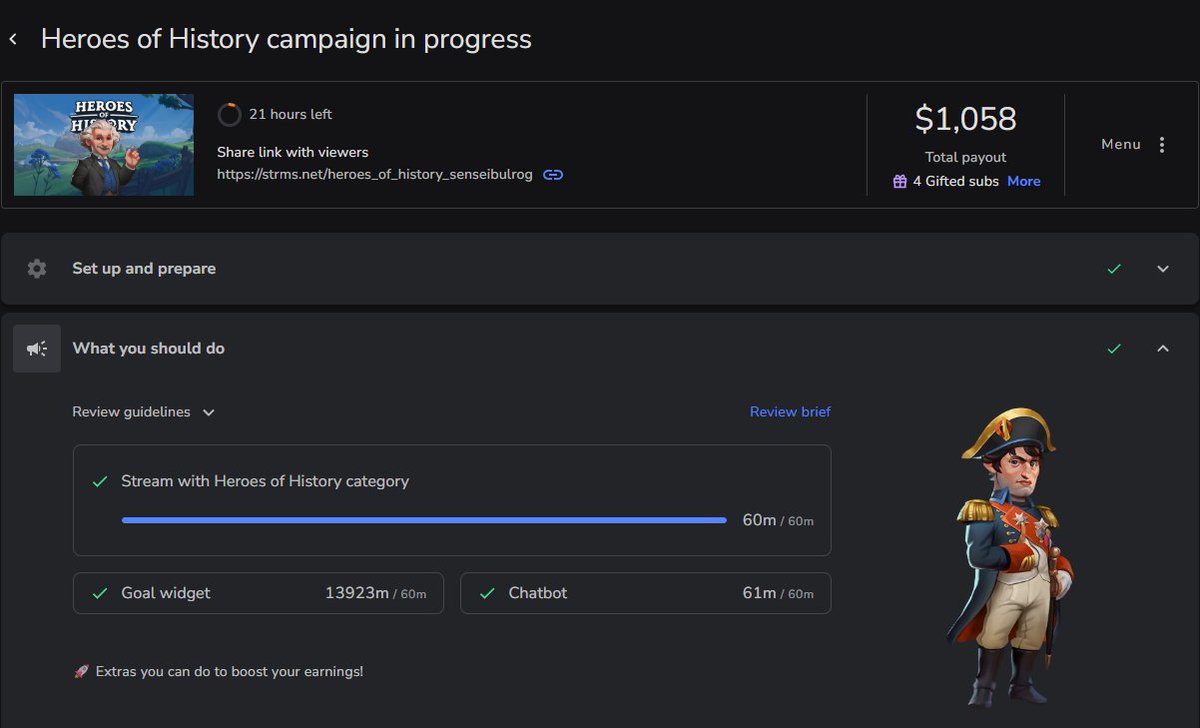Click the $1,058 total payout amount
The image size is (1200, 728).
coord(965,119)
